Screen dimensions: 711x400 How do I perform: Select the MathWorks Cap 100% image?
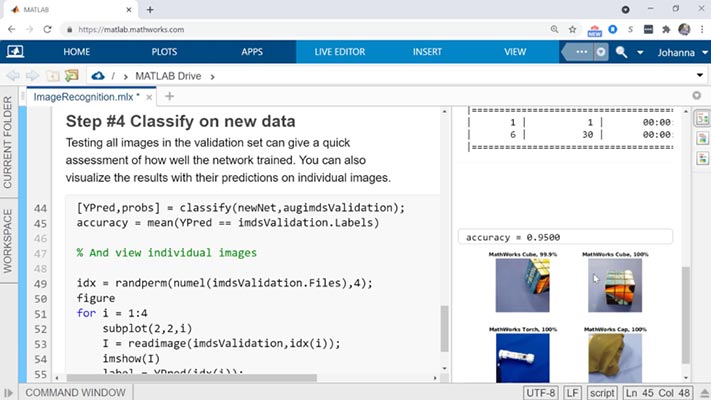tap(615, 358)
